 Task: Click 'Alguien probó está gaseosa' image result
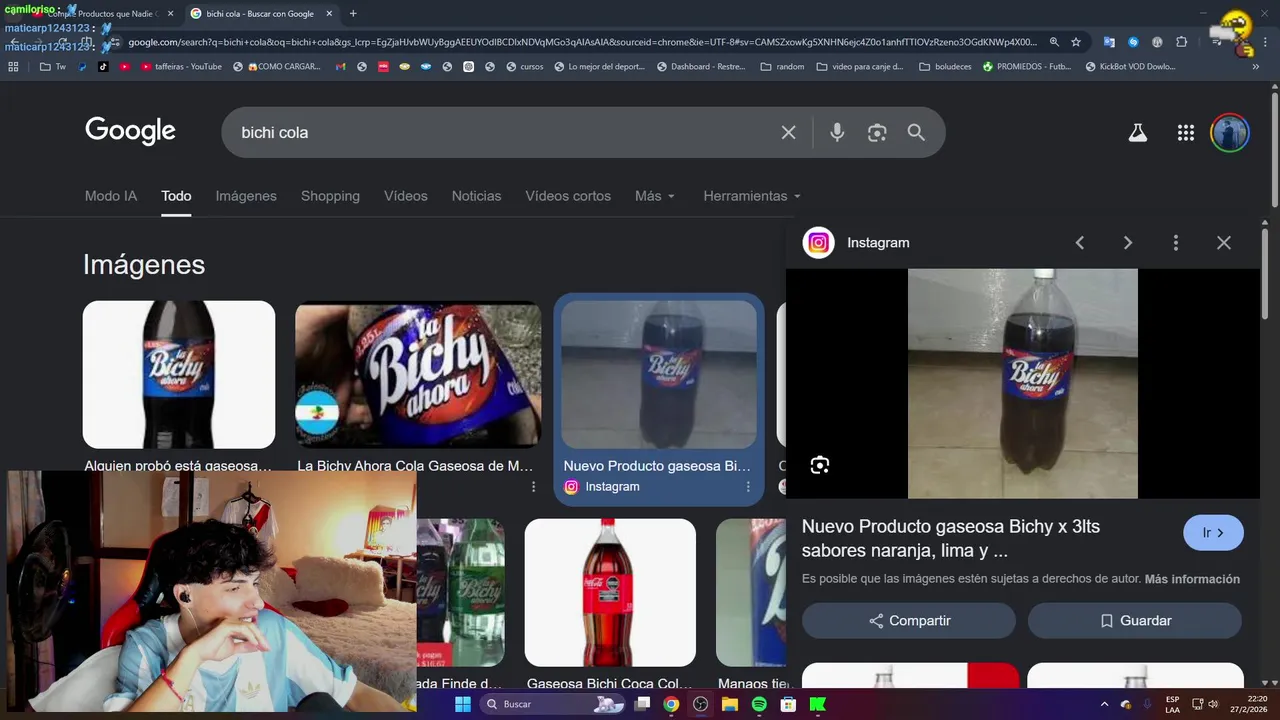179,375
